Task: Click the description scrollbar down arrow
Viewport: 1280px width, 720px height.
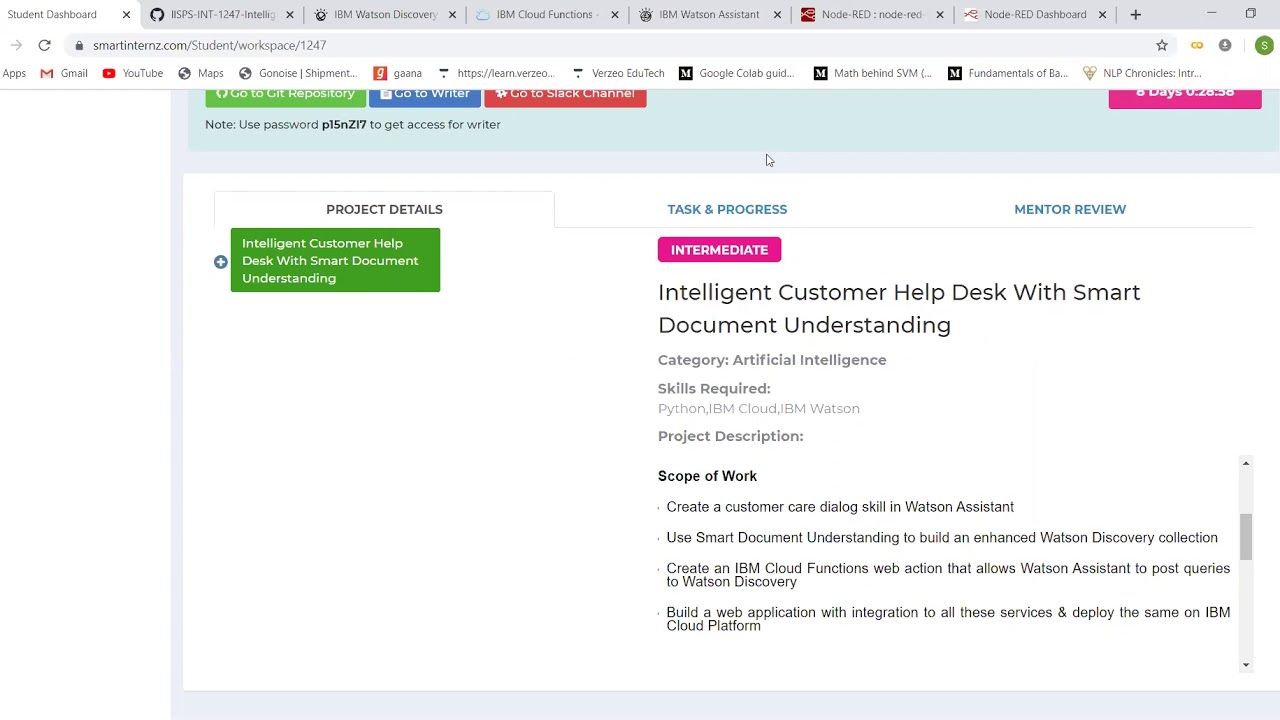Action: 1246,665
